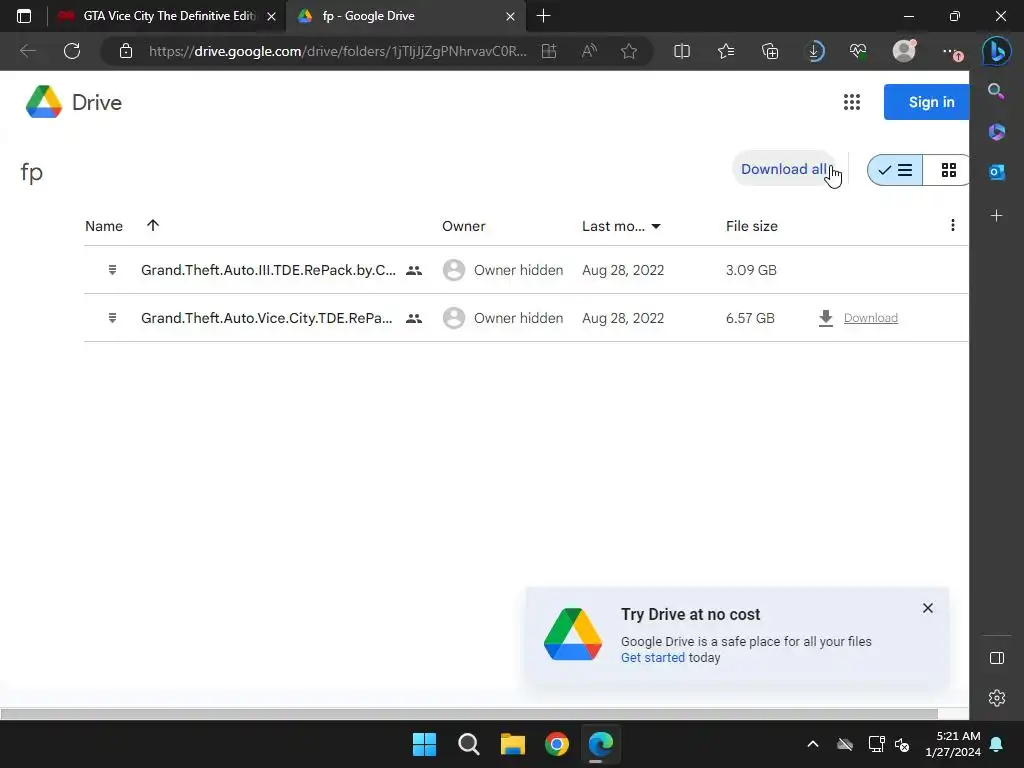
Task: Toggle the sidebar panel icon
Action: [997, 658]
